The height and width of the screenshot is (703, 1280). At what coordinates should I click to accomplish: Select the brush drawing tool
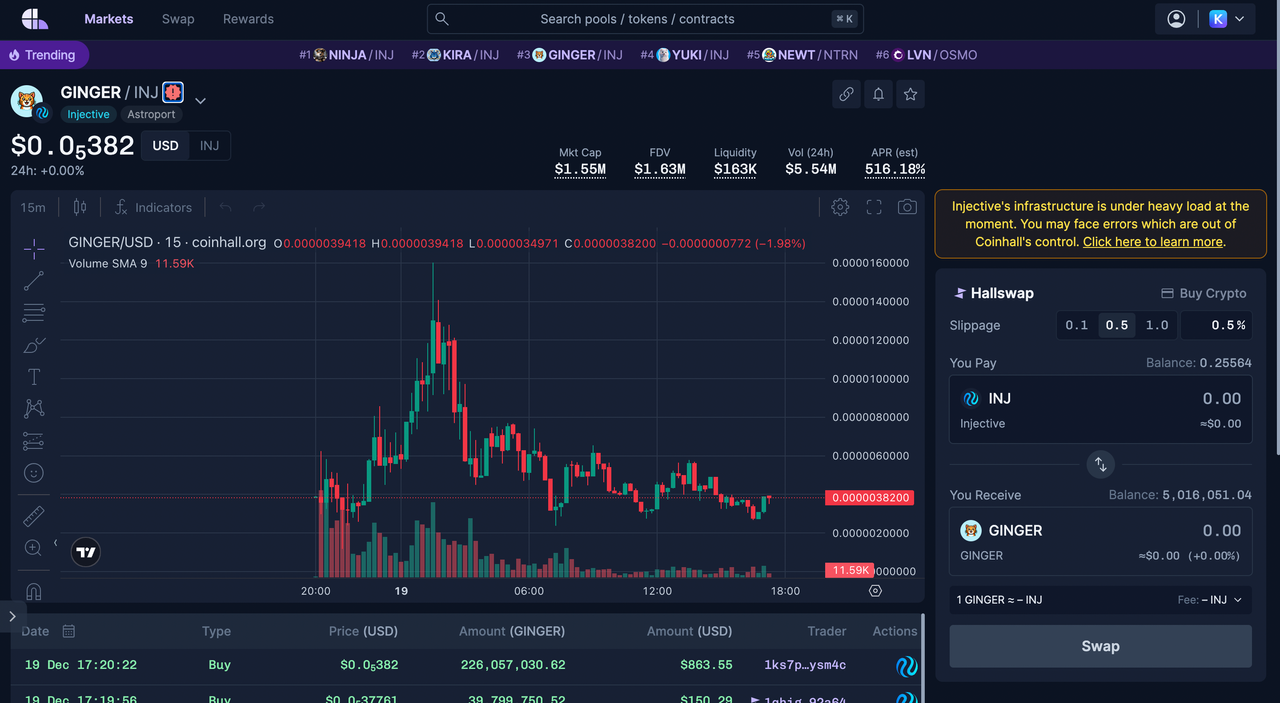[34, 345]
